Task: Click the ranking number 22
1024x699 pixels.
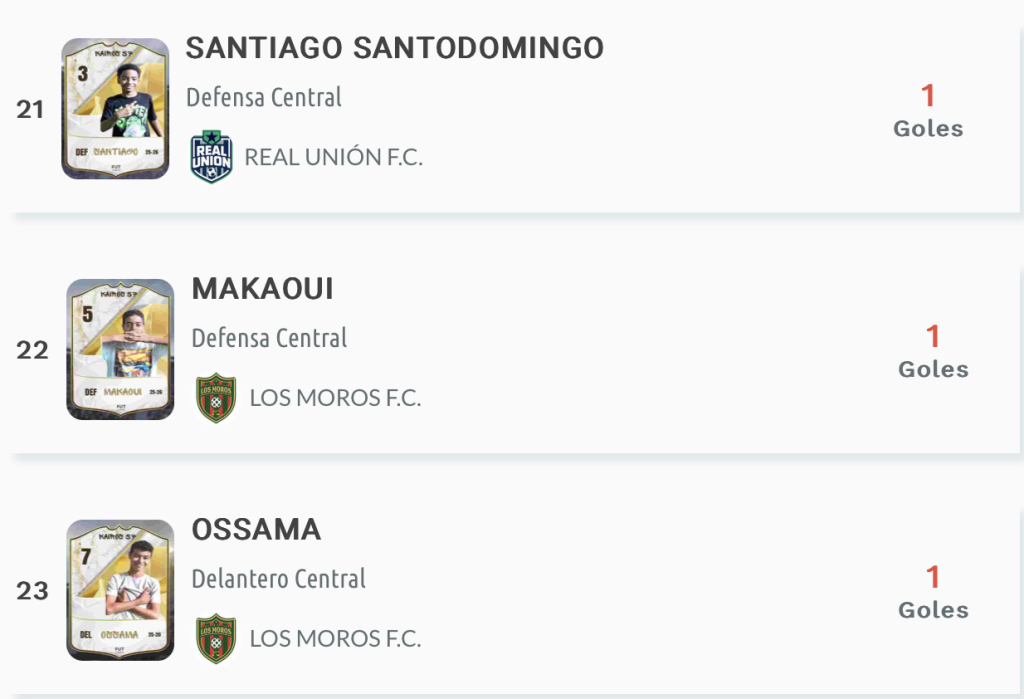Action: point(33,350)
